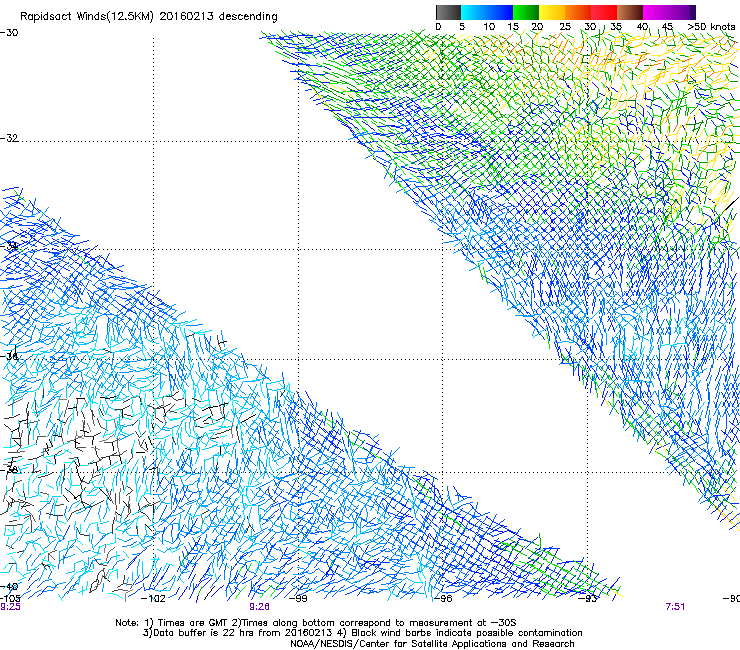The width and height of the screenshot is (740, 650).
Task: Select the purple '9:26' swath time label
Action: tap(260, 607)
